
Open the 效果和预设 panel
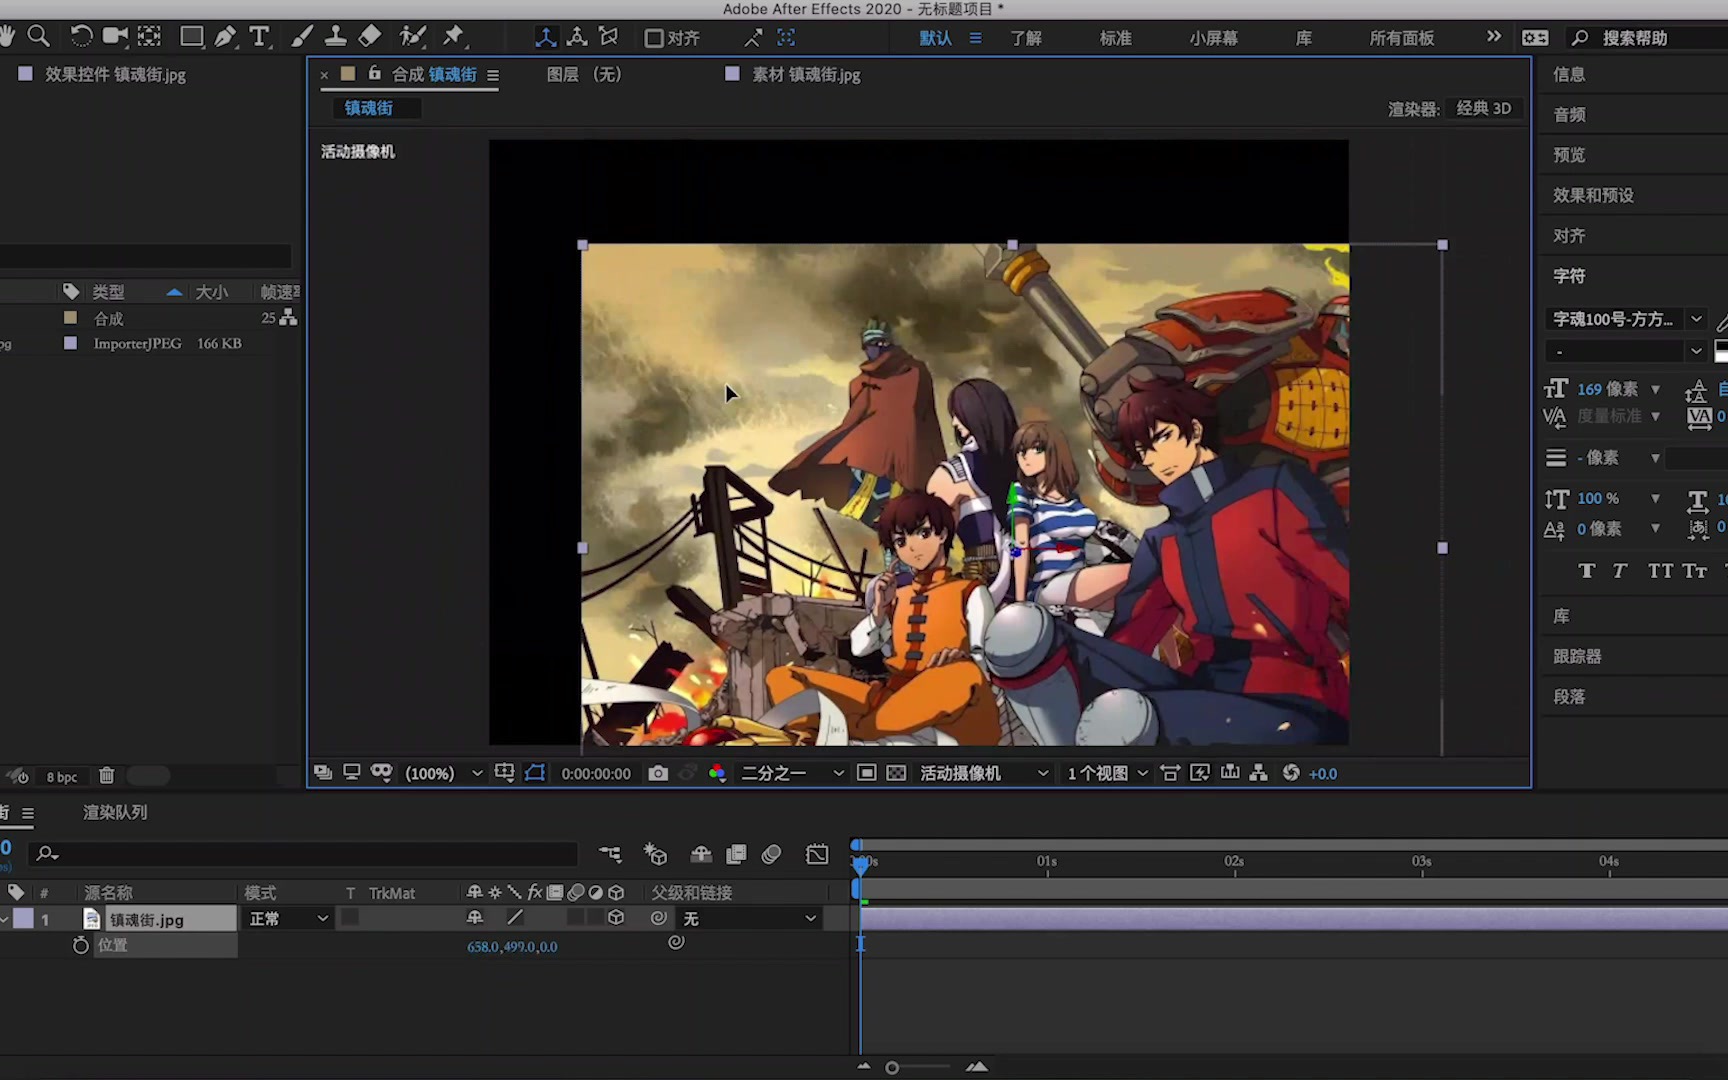click(x=1594, y=195)
